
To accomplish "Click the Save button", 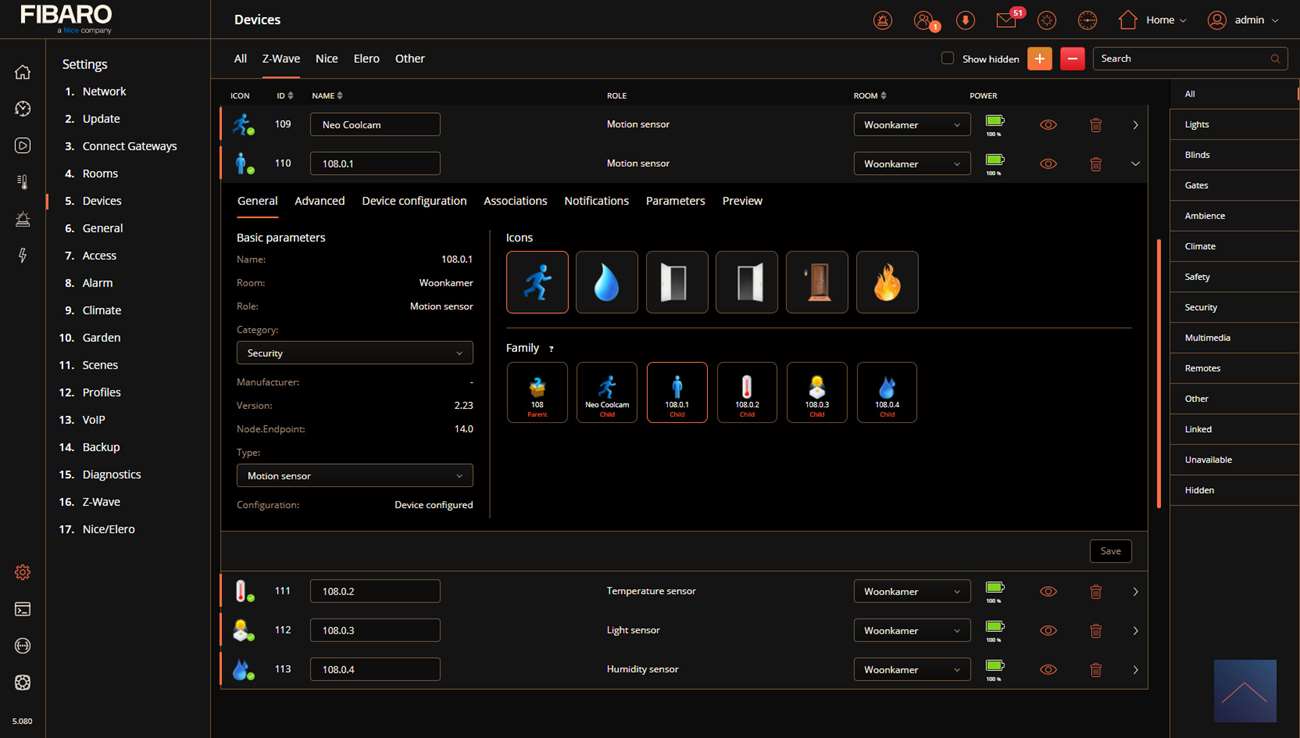I will [1110, 551].
